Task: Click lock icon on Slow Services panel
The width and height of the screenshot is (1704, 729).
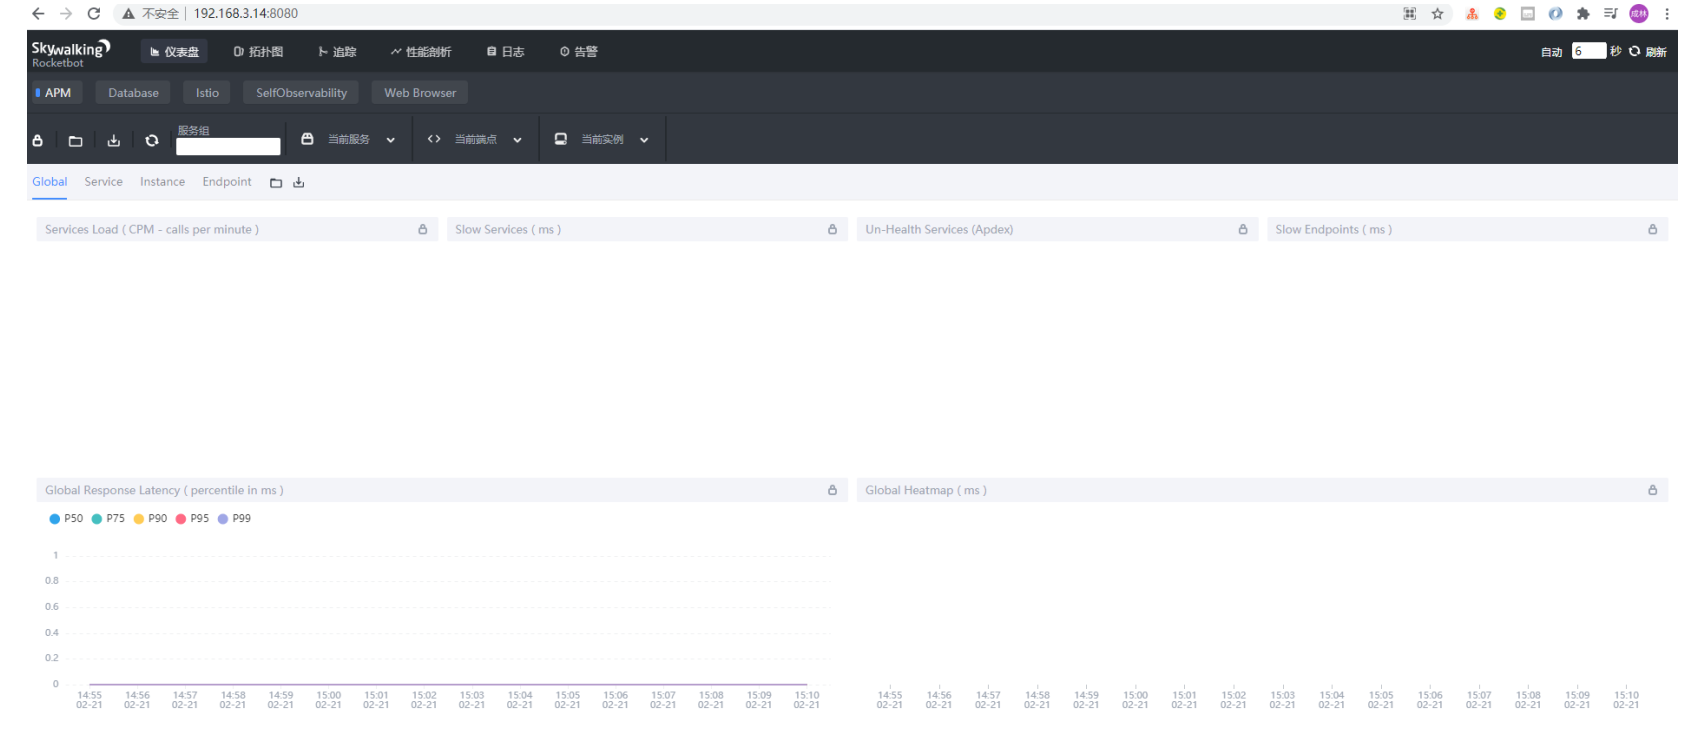Action: [832, 230]
